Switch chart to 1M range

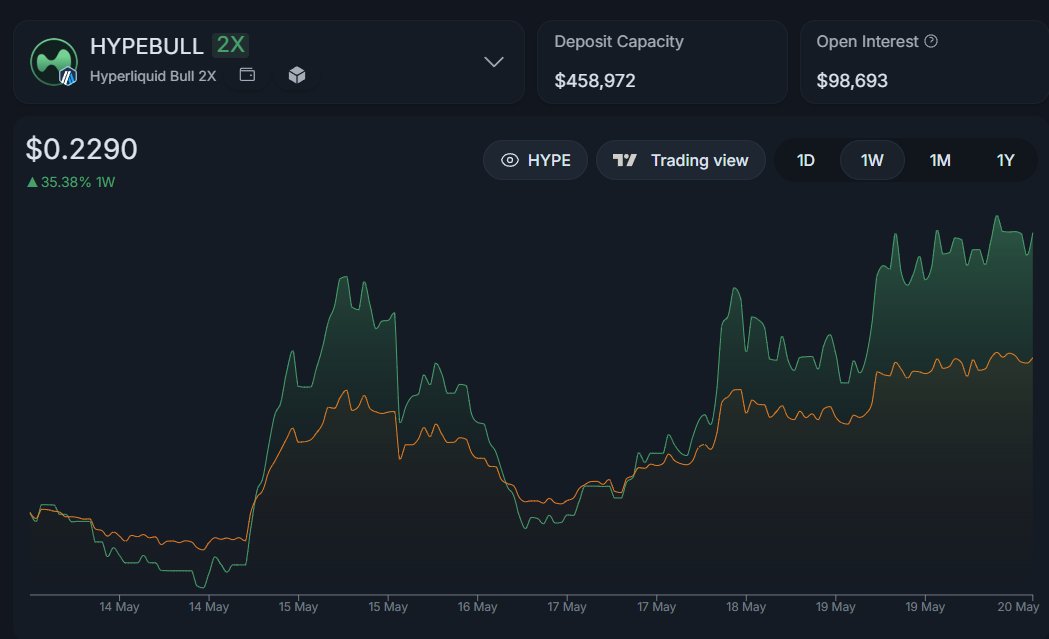pos(940,161)
